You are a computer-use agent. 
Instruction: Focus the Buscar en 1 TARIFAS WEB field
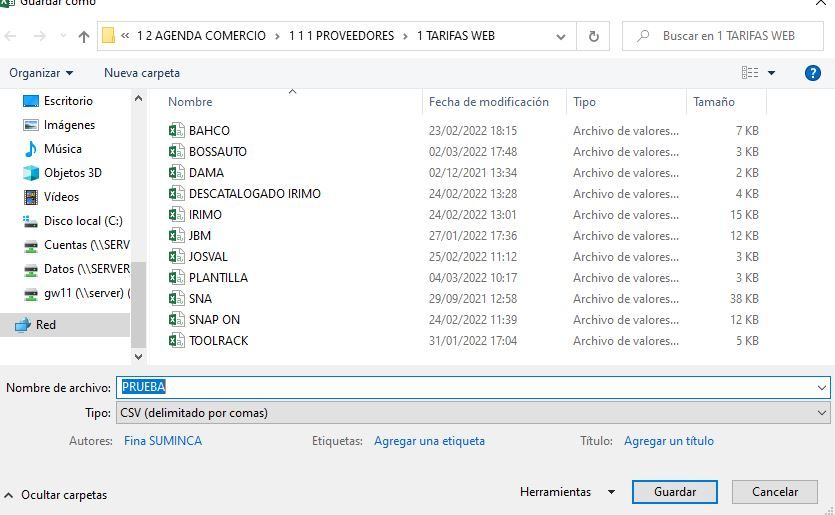coord(723,36)
